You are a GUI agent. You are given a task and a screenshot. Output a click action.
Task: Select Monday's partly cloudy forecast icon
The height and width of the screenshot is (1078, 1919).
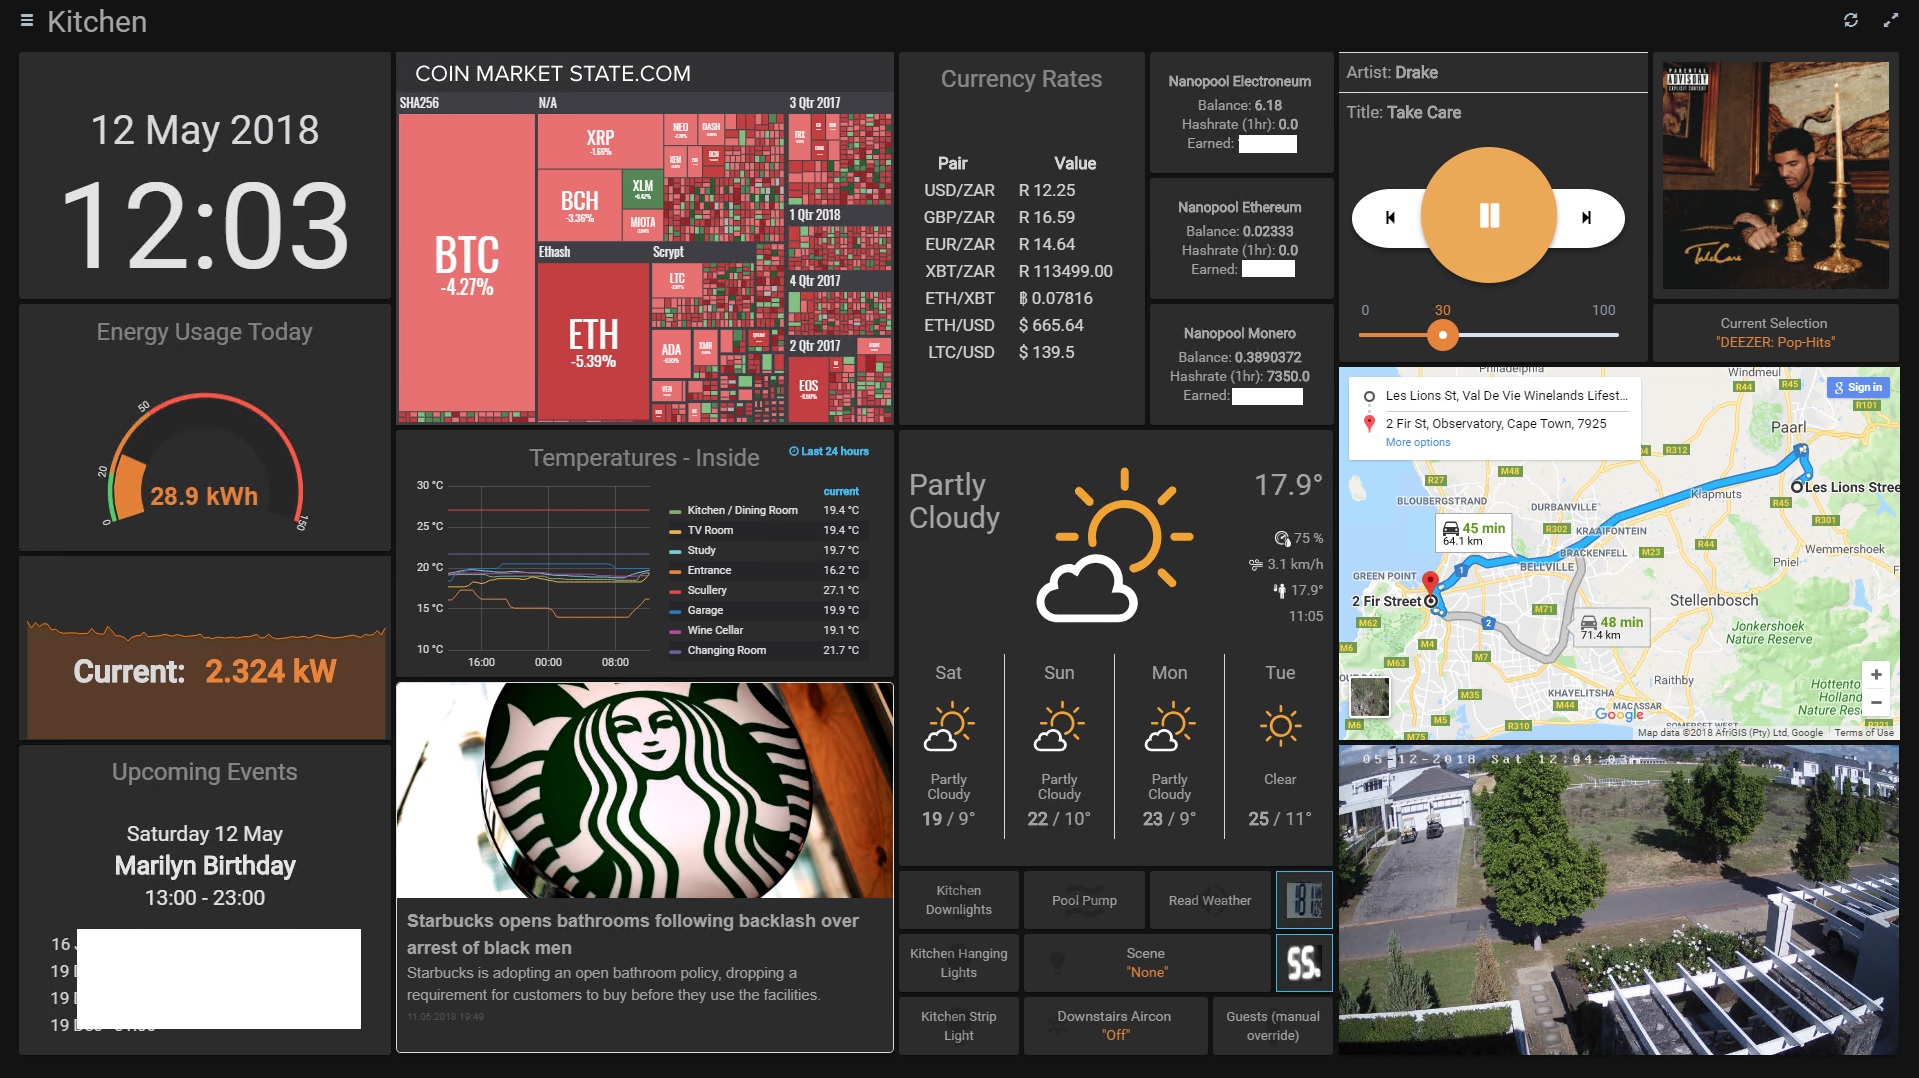tap(1169, 727)
